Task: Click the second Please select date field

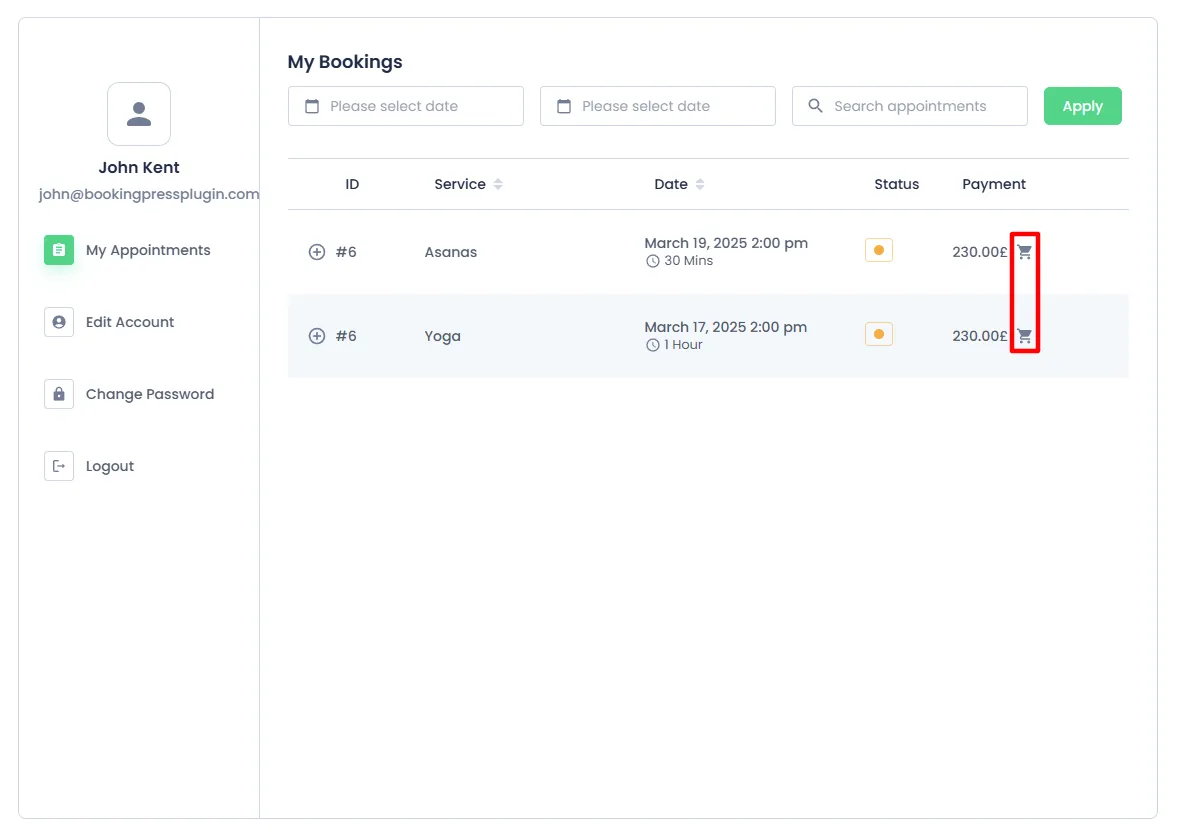Action: click(x=658, y=106)
